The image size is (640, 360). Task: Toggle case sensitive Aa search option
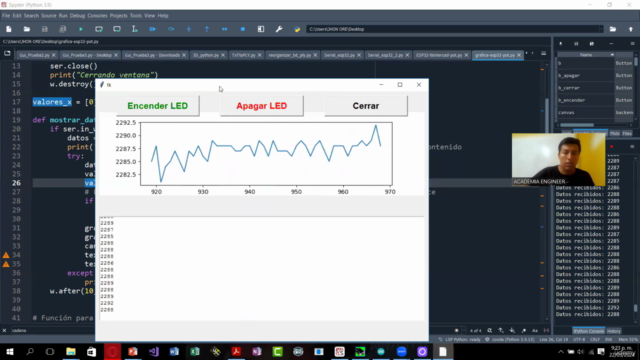[535, 331]
